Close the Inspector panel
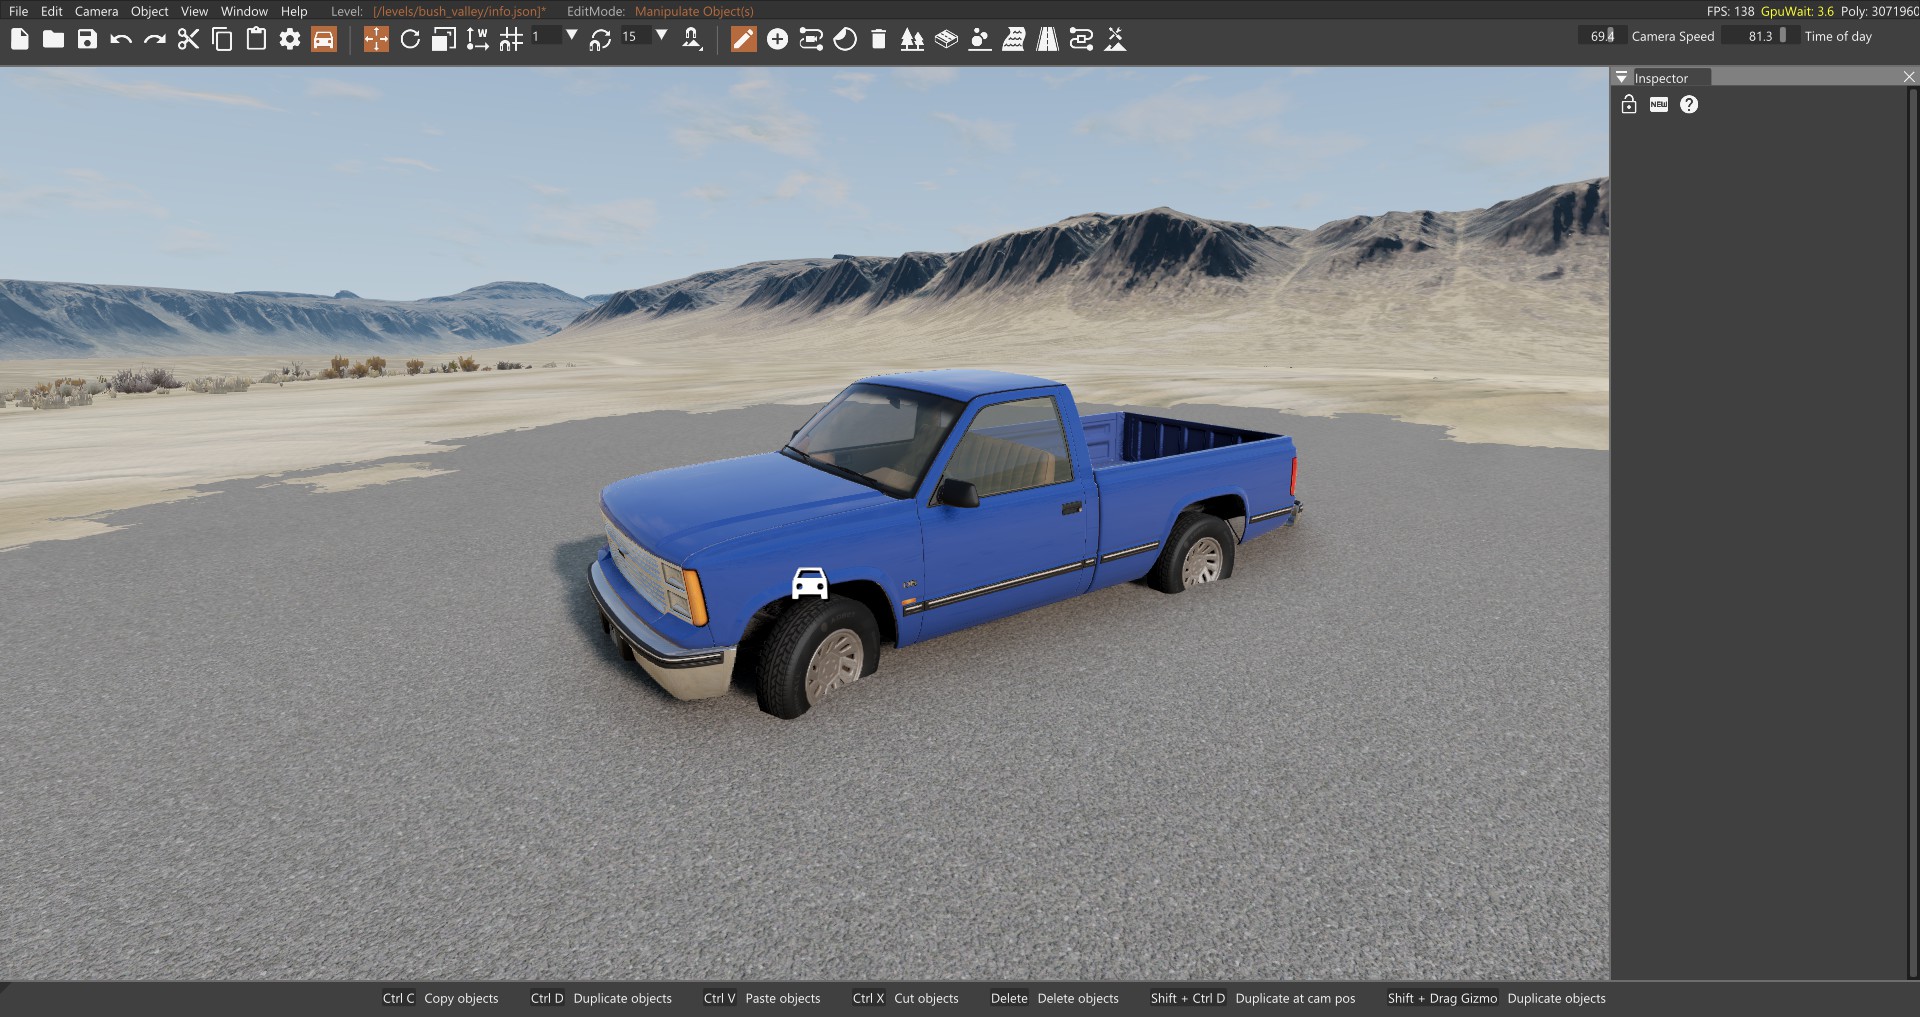Image resolution: width=1920 pixels, height=1017 pixels. tap(1909, 77)
